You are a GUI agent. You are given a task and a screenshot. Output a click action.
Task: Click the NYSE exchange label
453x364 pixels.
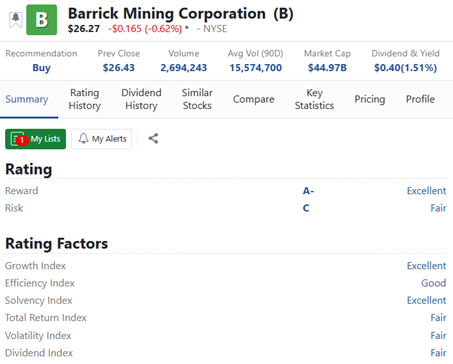coord(215,29)
